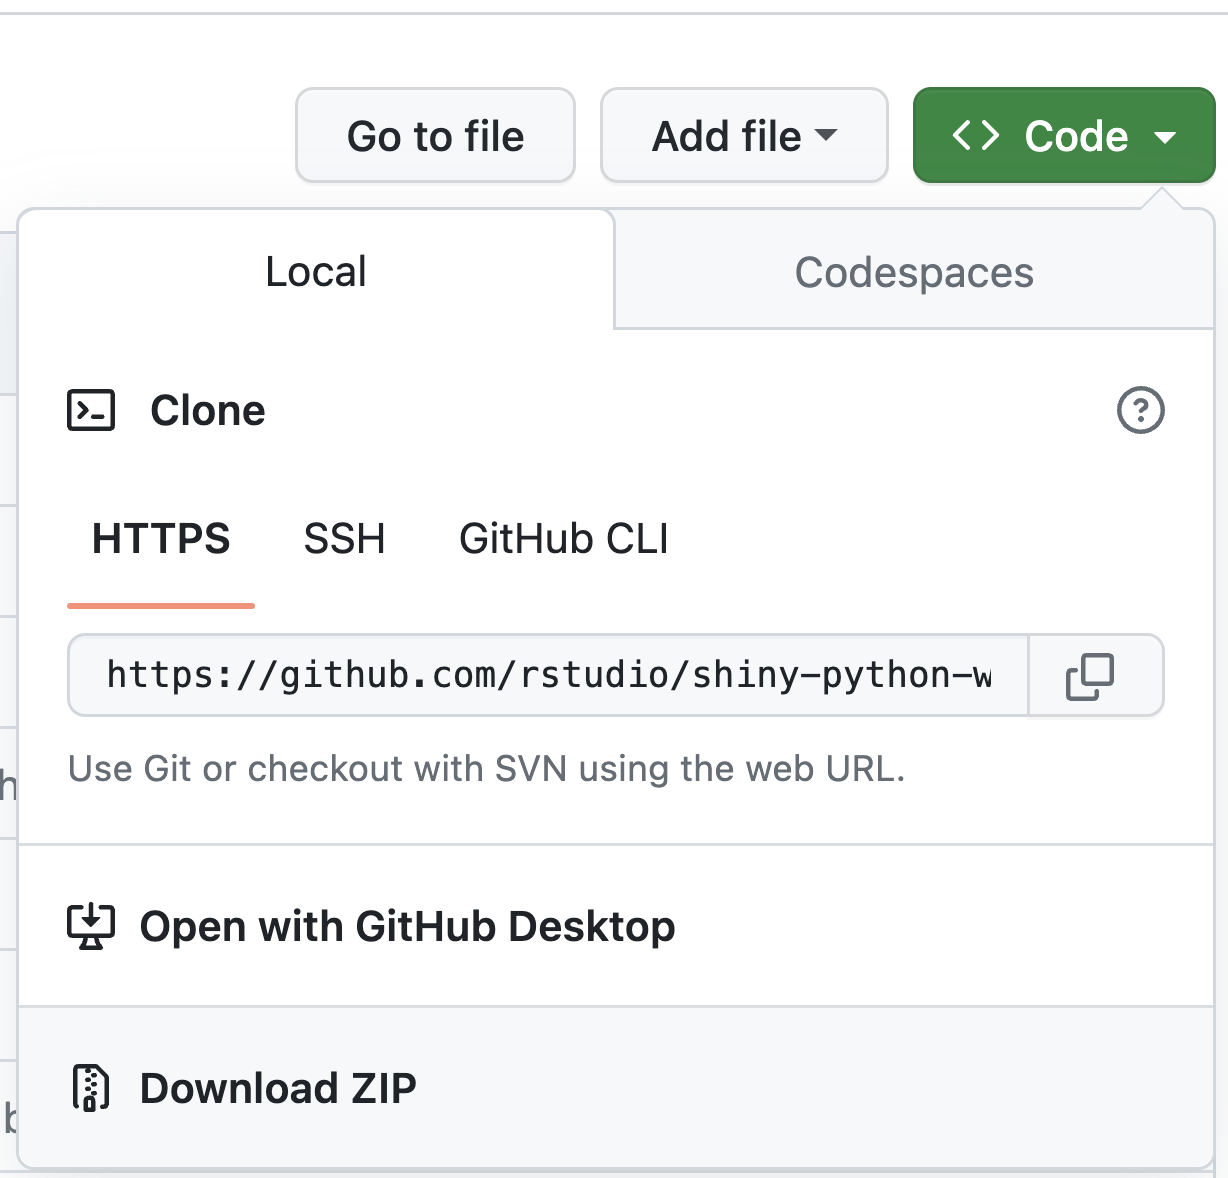Select the SSH clone method
The width and height of the screenshot is (1228, 1178).
[x=344, y=539]
